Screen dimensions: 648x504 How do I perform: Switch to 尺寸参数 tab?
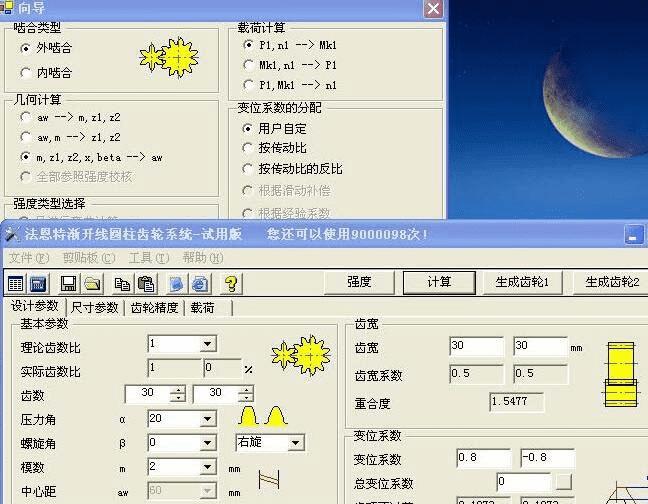[95, 308]
